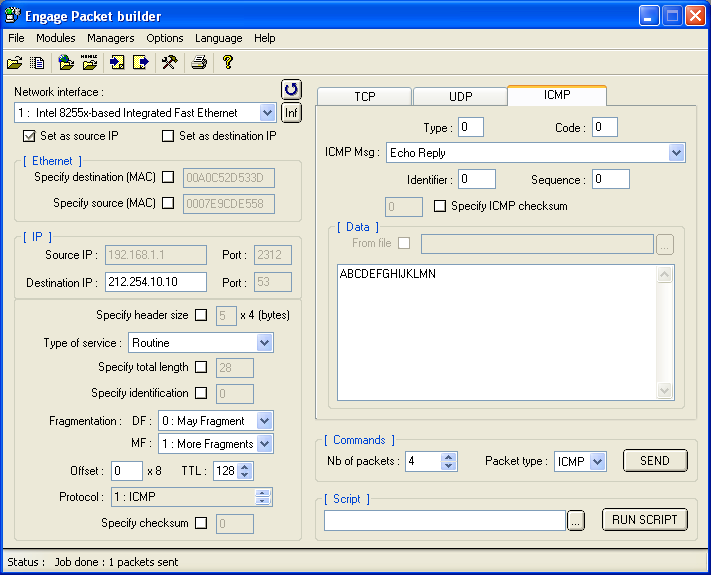The width and height of the screenshot is (711, 575).
Task: Click the export arrow-out toolbar icon
Action: click(x=141, y=62)
